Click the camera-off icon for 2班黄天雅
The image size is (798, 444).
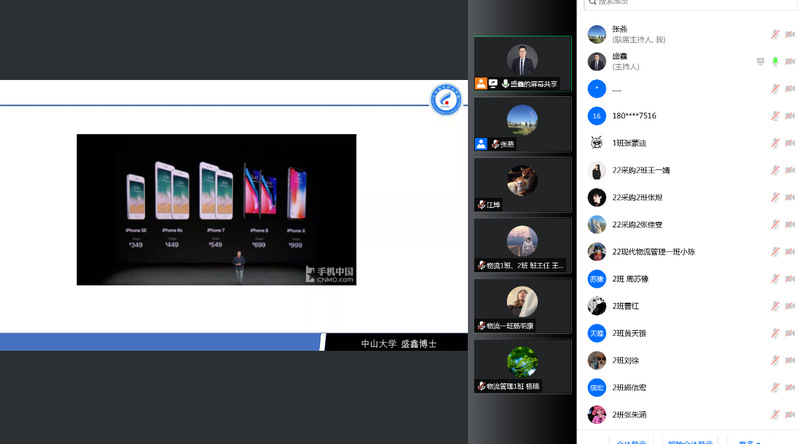point(790,333)
